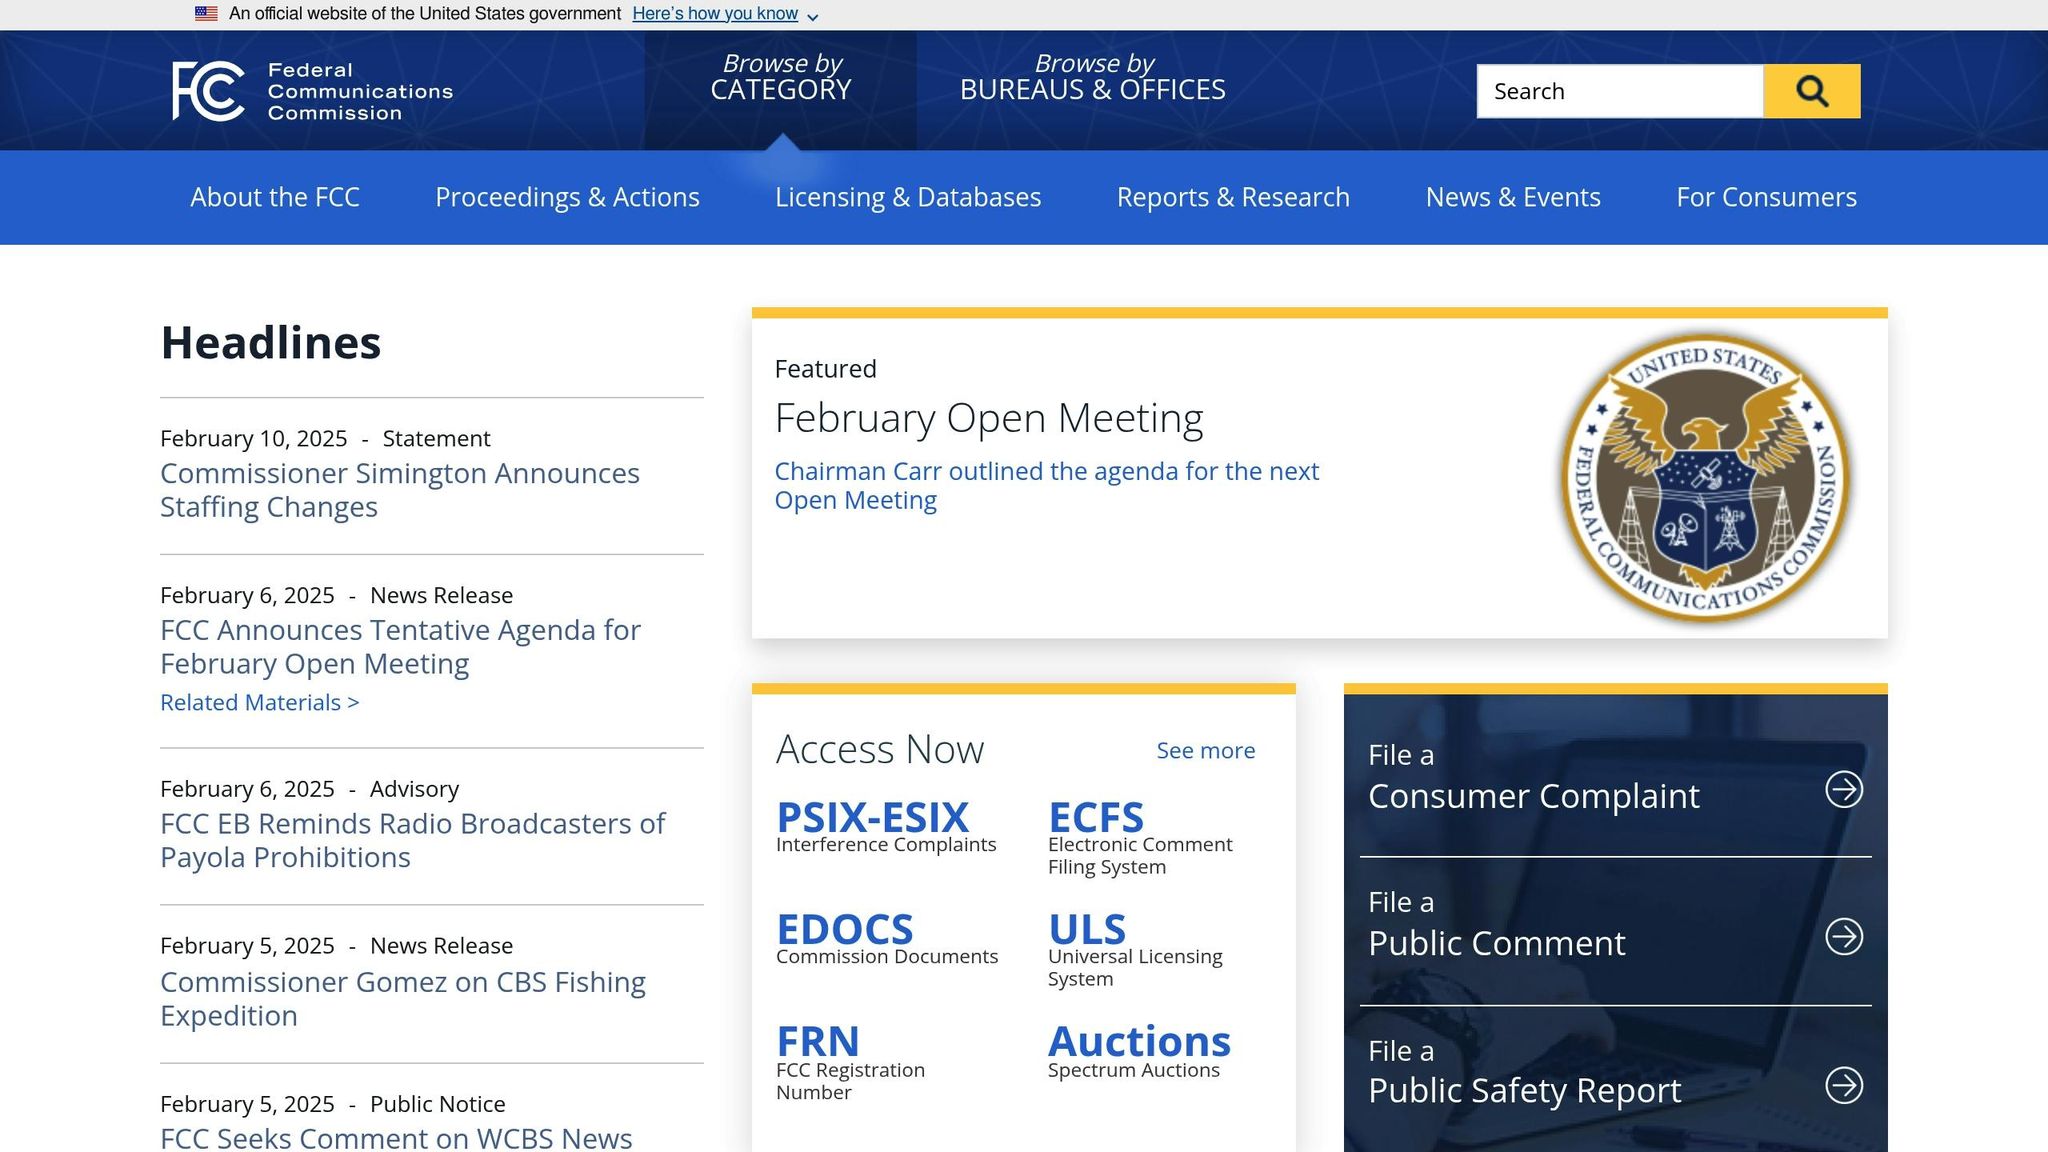Open Auctions Spectrum Auctions link
The height and width of the screenshot is (1152, 2048).
tap(1139, 1052)
